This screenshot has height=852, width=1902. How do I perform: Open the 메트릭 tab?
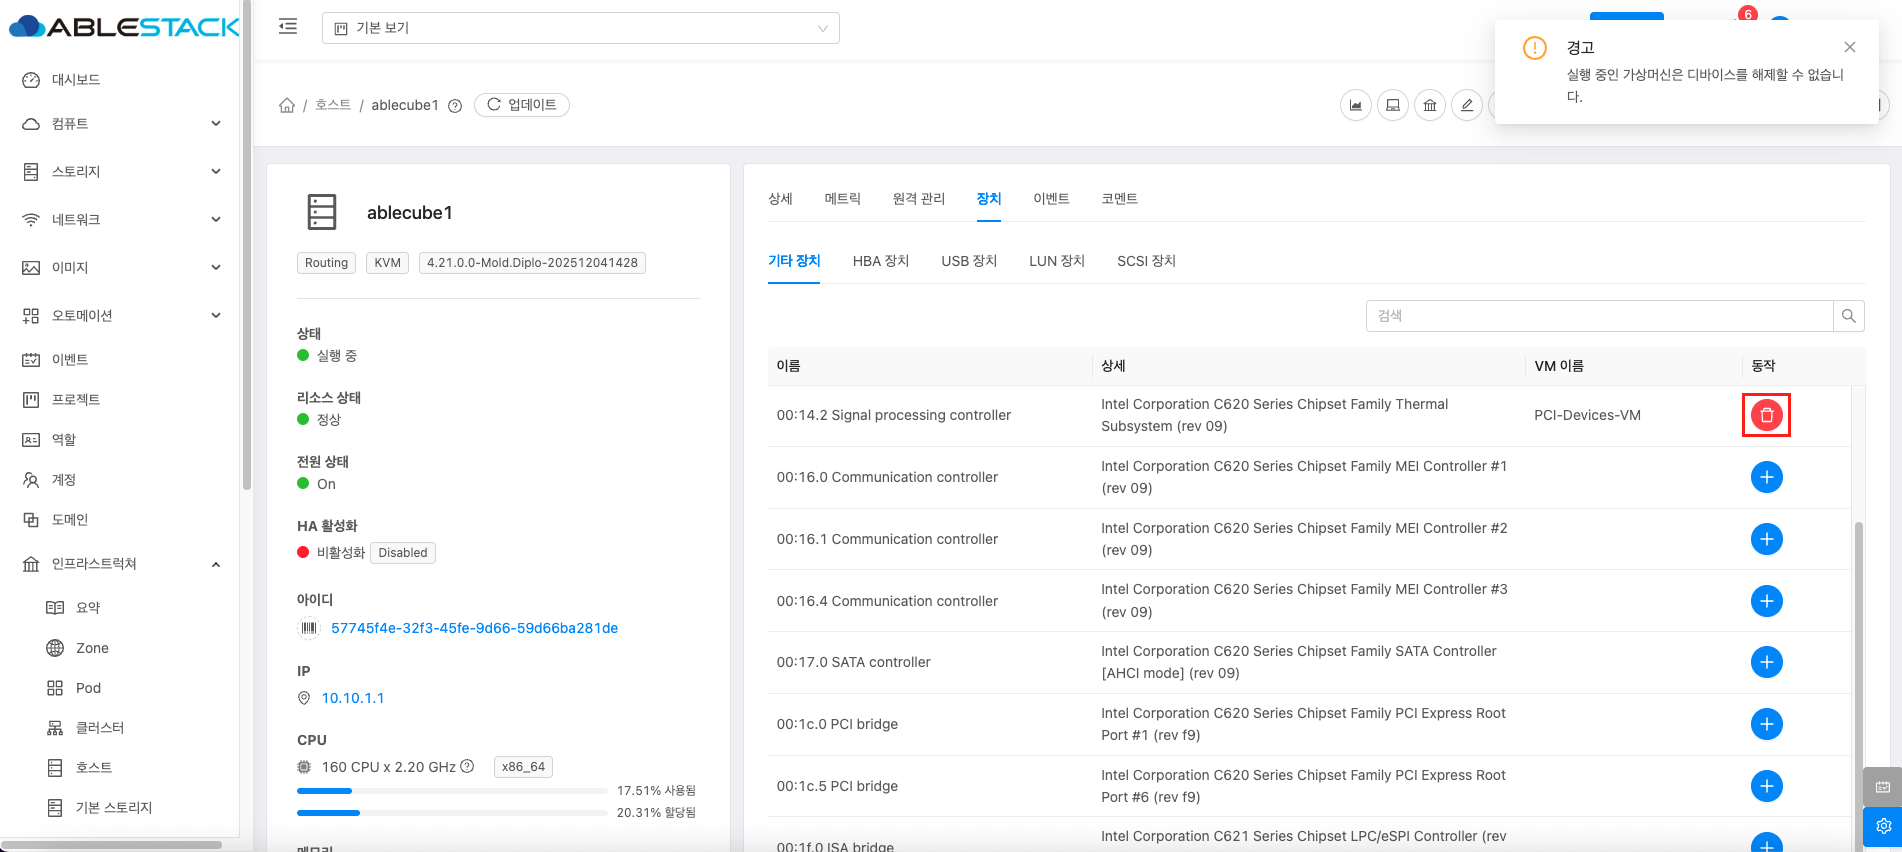[x=842, y=199]
